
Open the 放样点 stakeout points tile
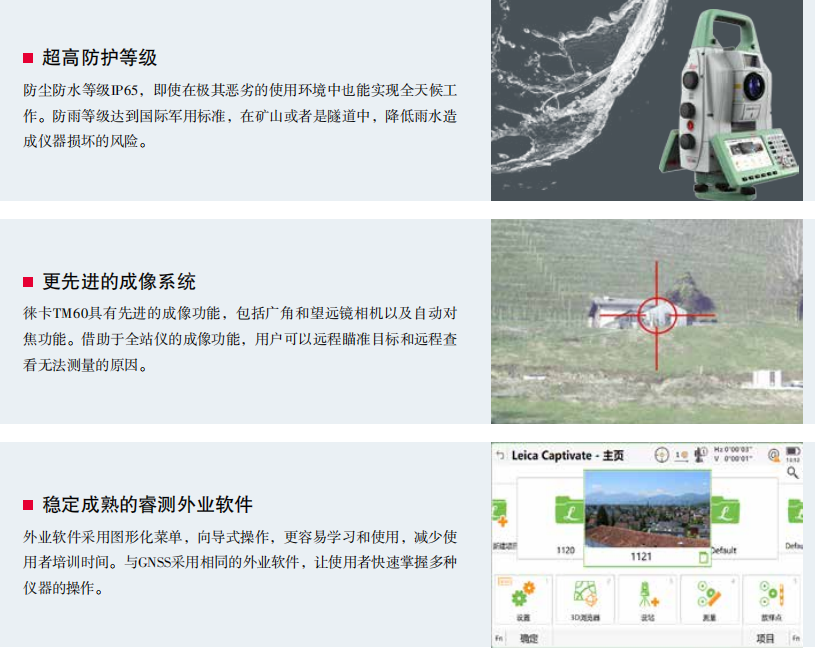point(769,601)
